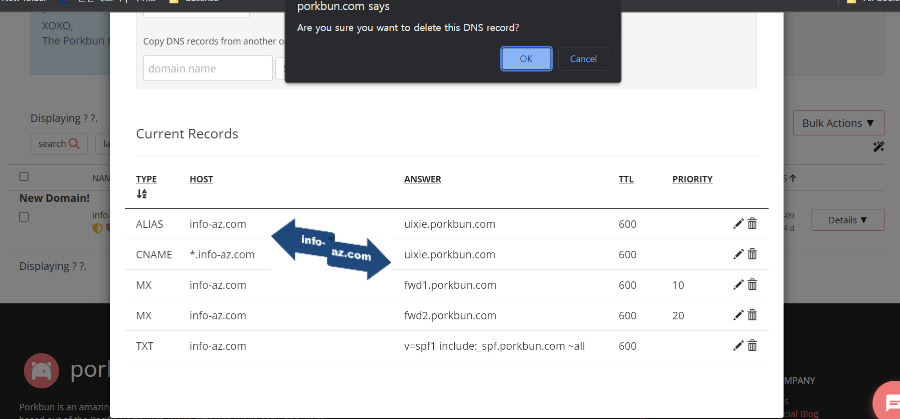Click the sort icon under TYPE column
The width and height of the screenshot is (900, 419).
[x=141, y=194]
